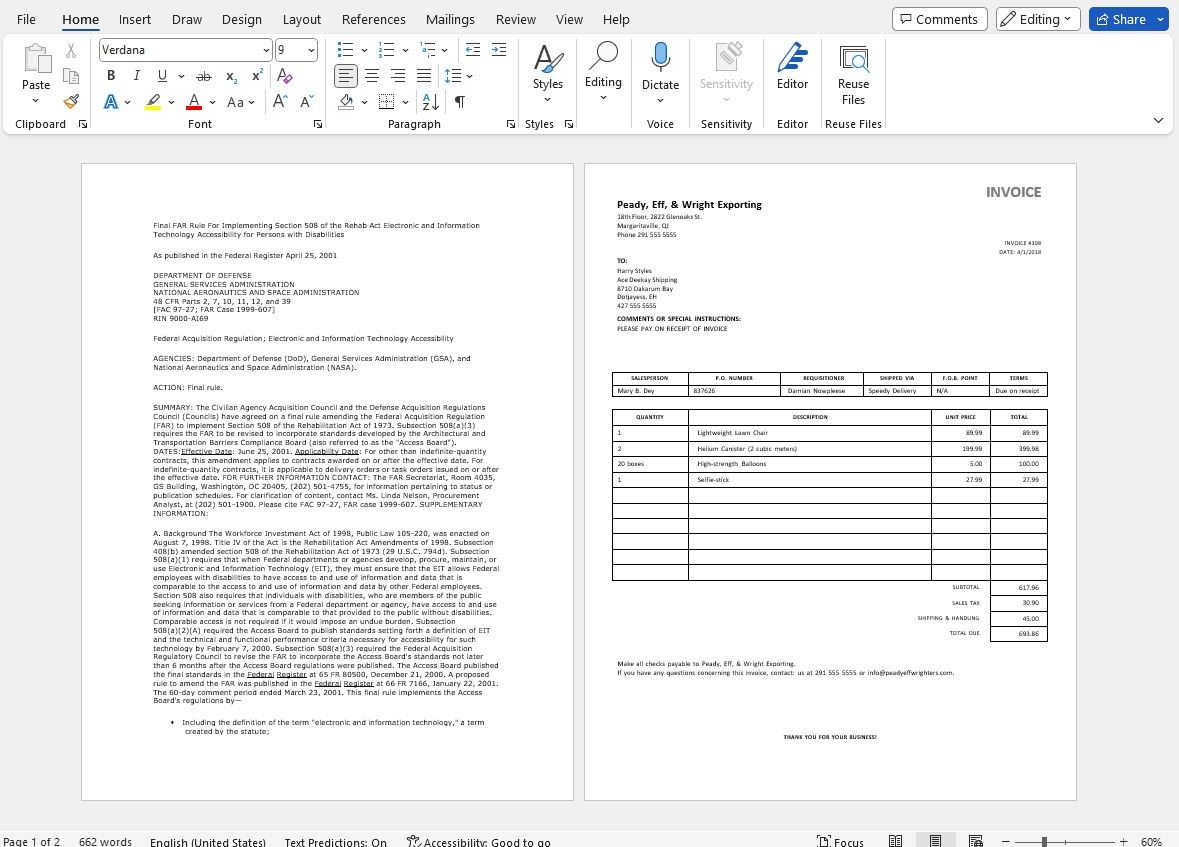
Task: Click the 60% zoom level
Action: [1150, 842]
